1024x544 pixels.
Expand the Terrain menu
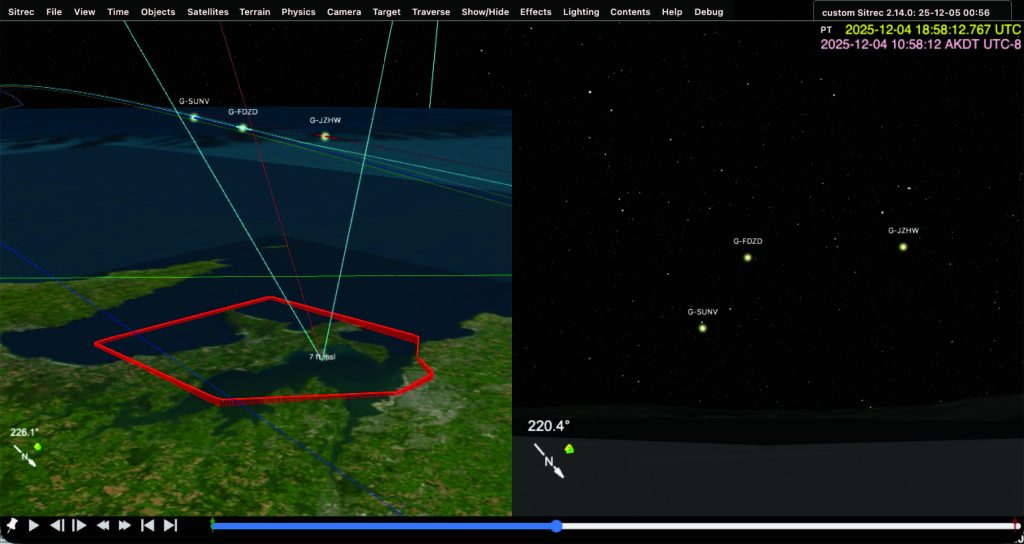pos(255,12)
